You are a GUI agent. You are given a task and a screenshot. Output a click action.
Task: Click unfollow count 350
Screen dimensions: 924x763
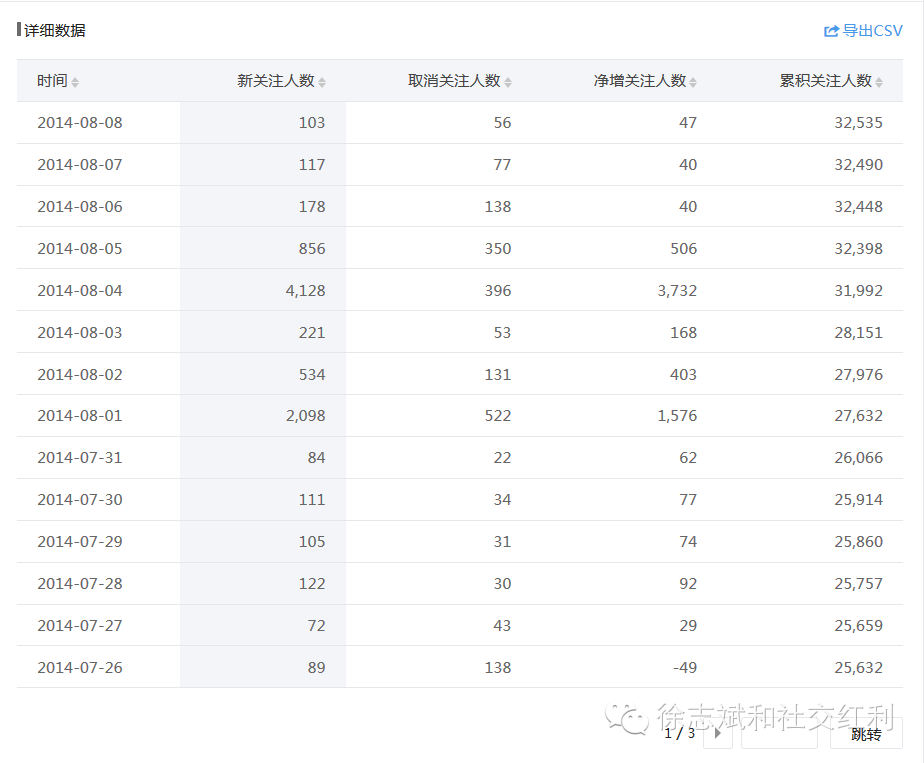(x=498, y=249)
